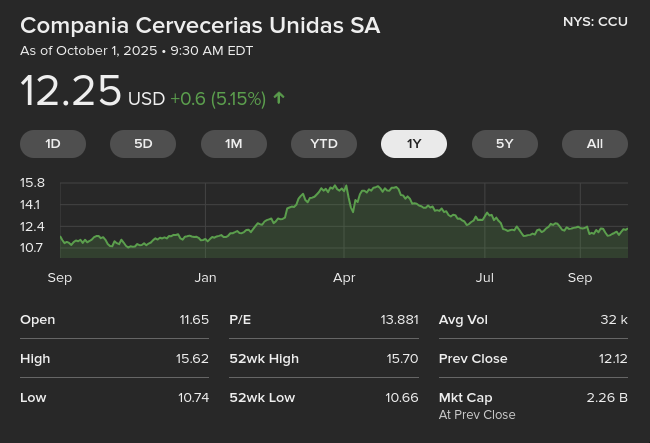The width and height of the screenshot is (650, 443).
Task: Click the P/E ratio row
Action: point(323,320)
